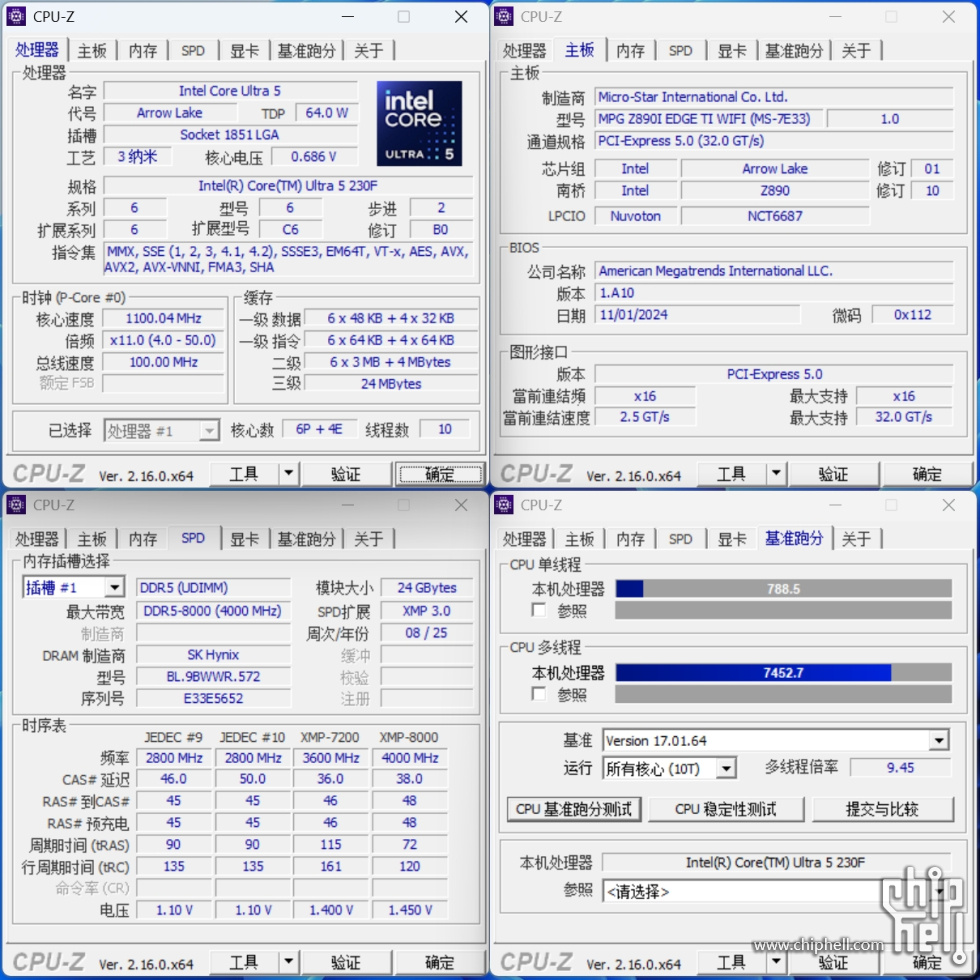Open the 运行 所有核心 (10T) dropdown
Viewport: 980px width, 980px height.
669,768
